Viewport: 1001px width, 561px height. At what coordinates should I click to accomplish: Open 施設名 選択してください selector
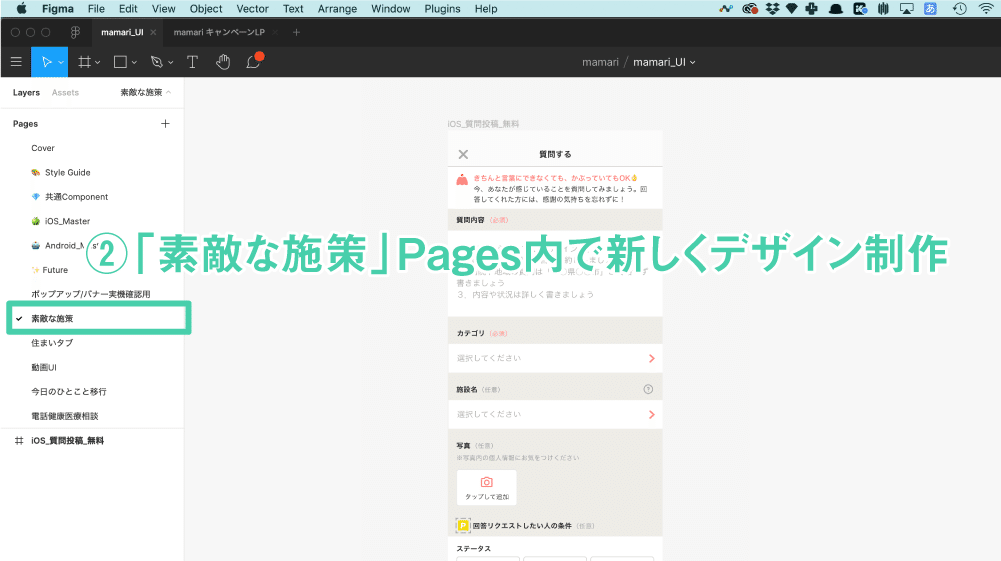point(555,415)
